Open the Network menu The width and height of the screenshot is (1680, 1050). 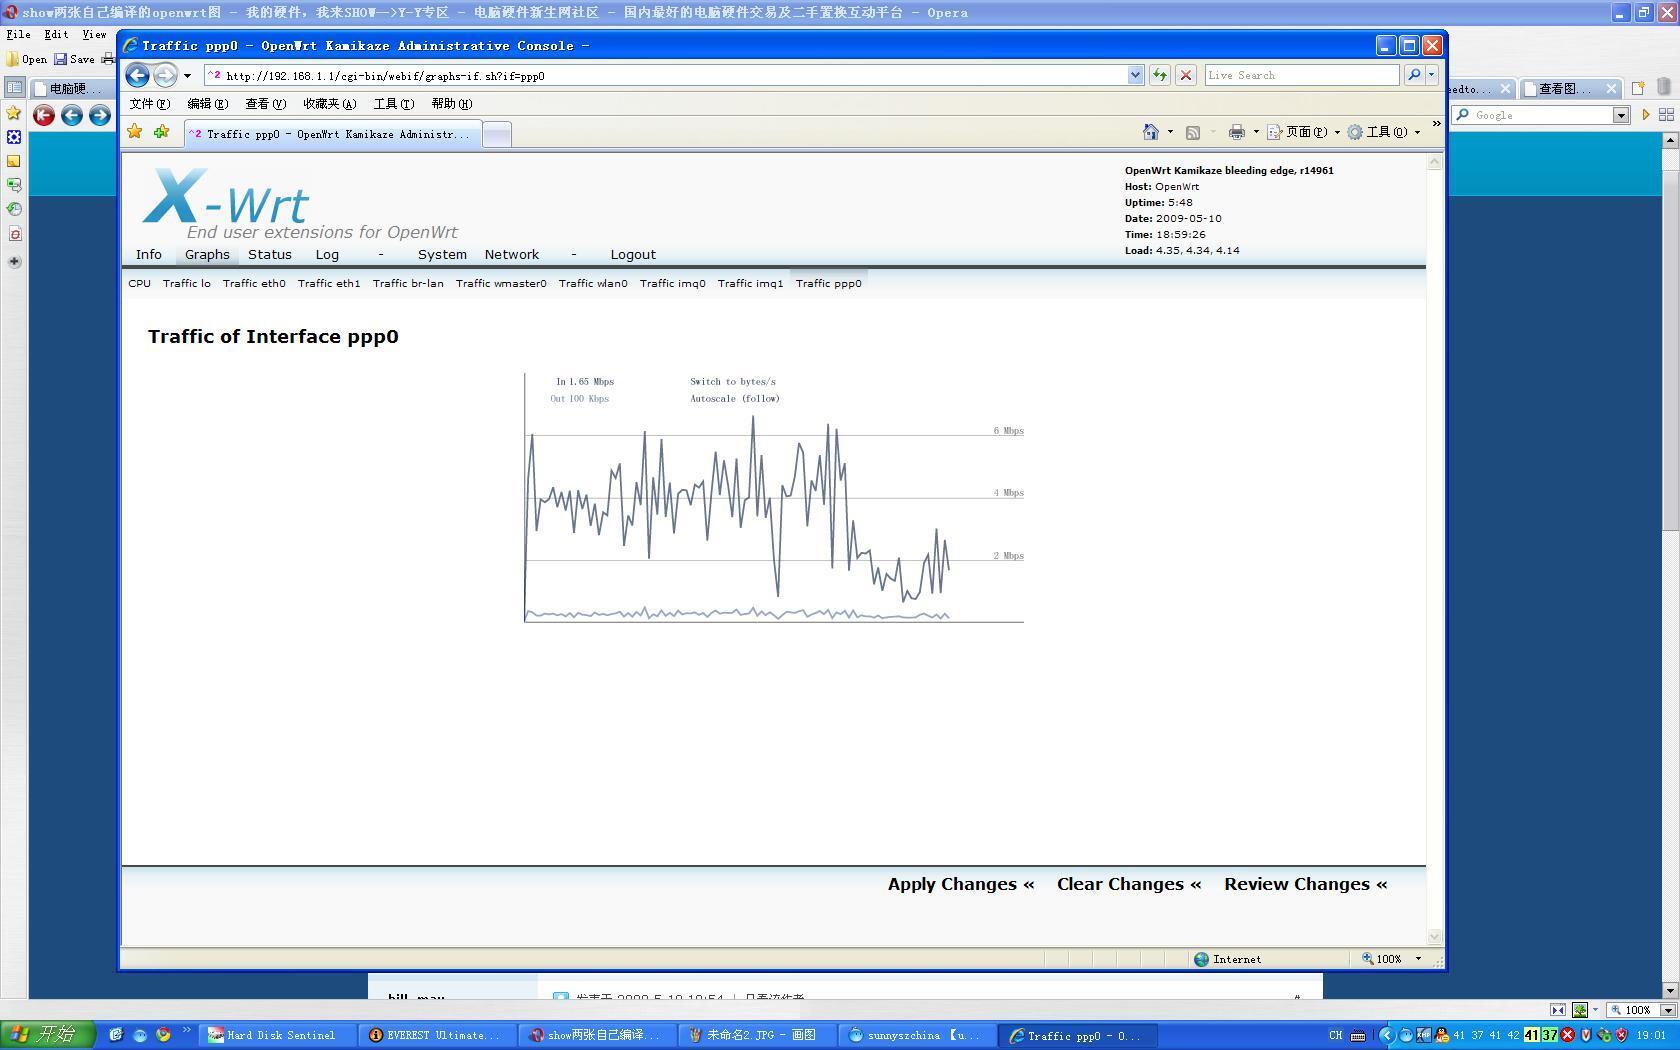(511, 255)
